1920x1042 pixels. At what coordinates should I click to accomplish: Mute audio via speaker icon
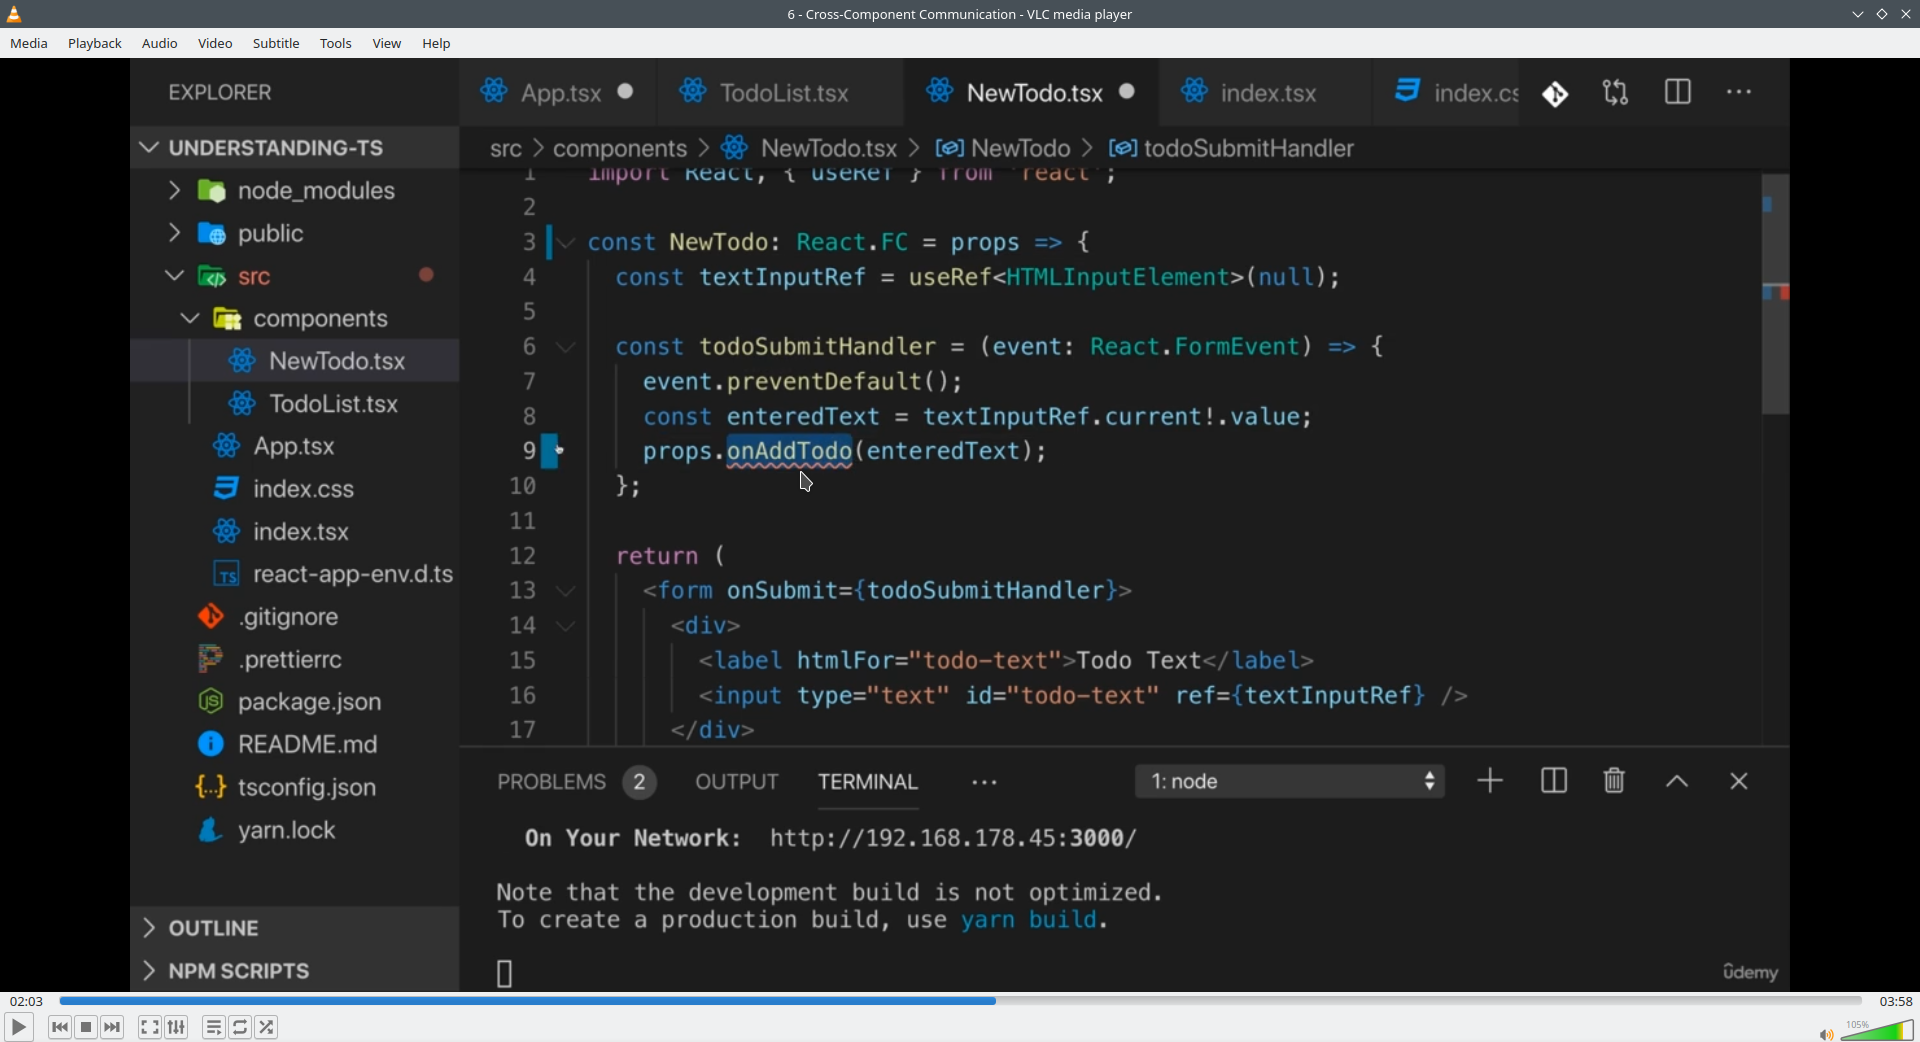tap(1826, 1034)
